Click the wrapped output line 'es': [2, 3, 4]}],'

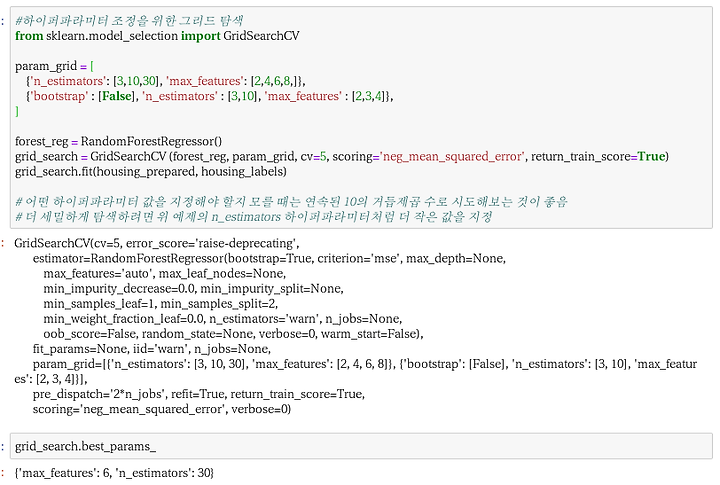(51, 379)
